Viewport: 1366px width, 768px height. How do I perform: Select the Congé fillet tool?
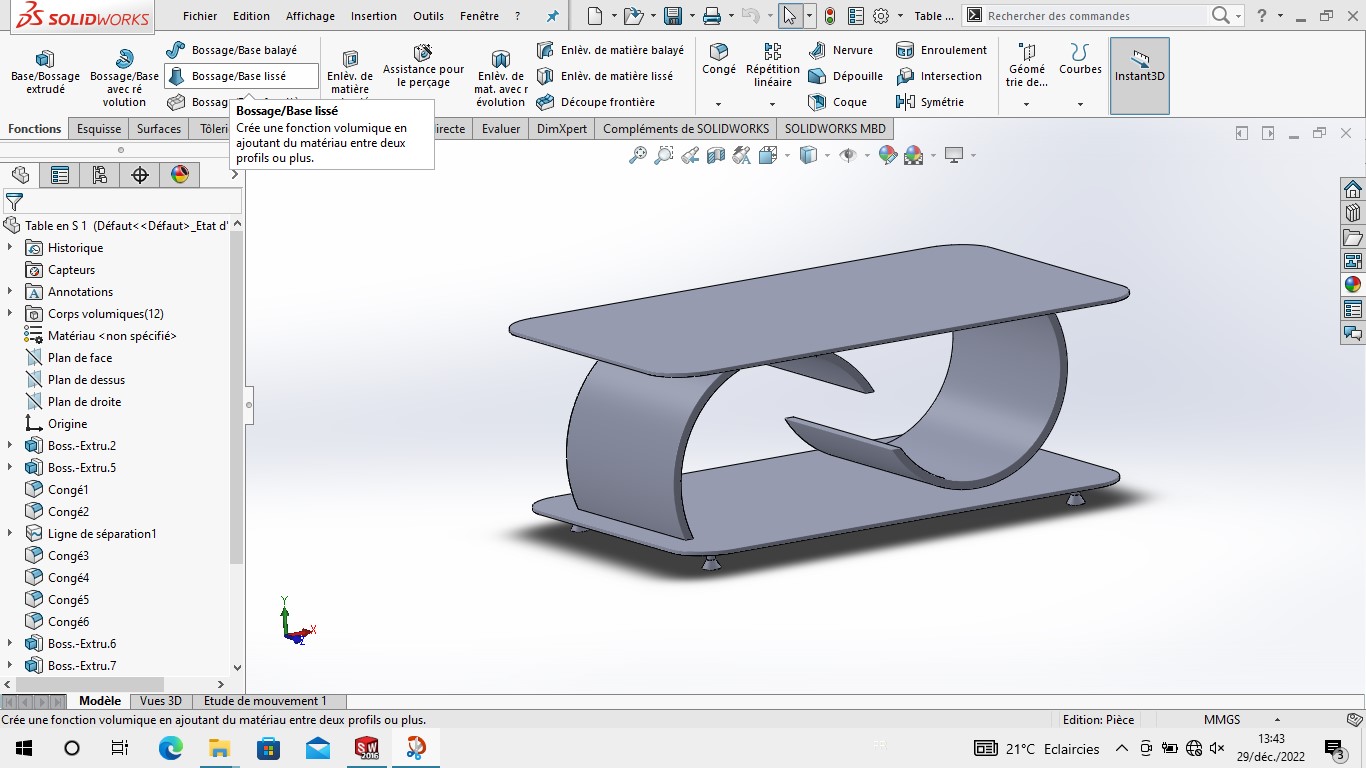click(x=718, y=59)
